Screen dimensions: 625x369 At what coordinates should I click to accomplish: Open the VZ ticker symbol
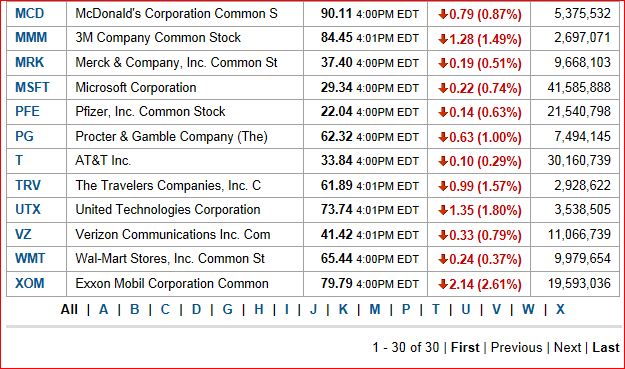tap(23, 234)
